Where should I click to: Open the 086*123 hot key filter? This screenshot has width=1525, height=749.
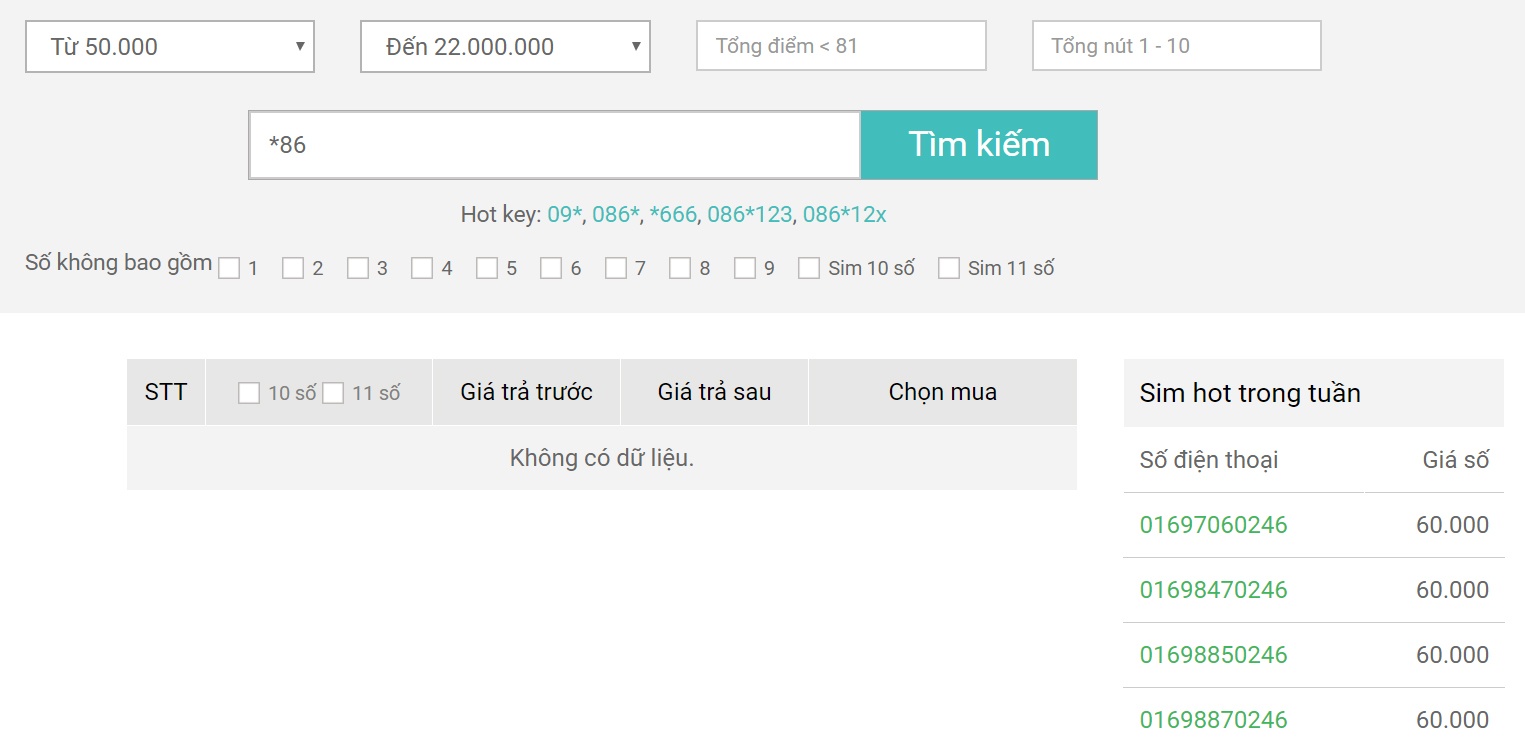748,213
